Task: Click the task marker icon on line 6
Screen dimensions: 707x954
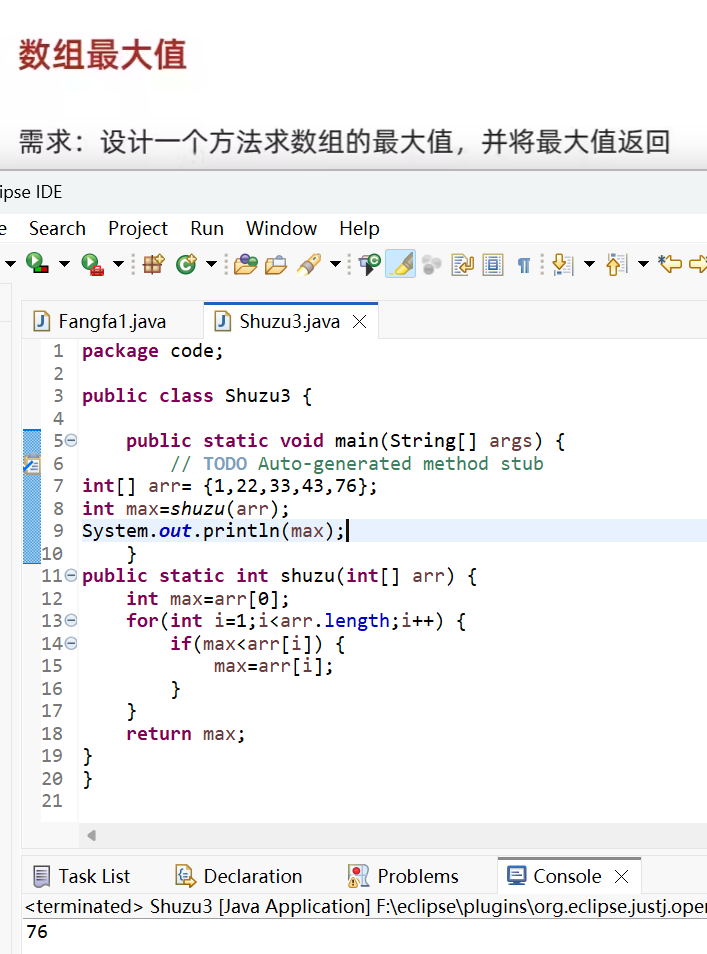Action: (32, 464)
